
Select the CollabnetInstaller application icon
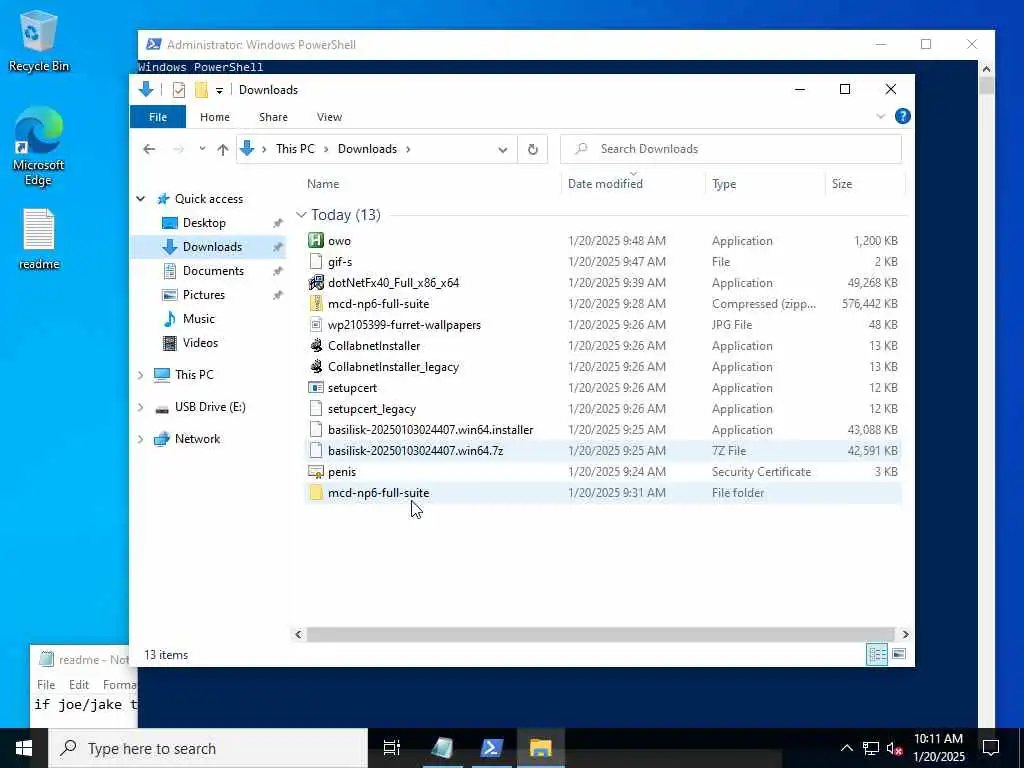point(316,345)
